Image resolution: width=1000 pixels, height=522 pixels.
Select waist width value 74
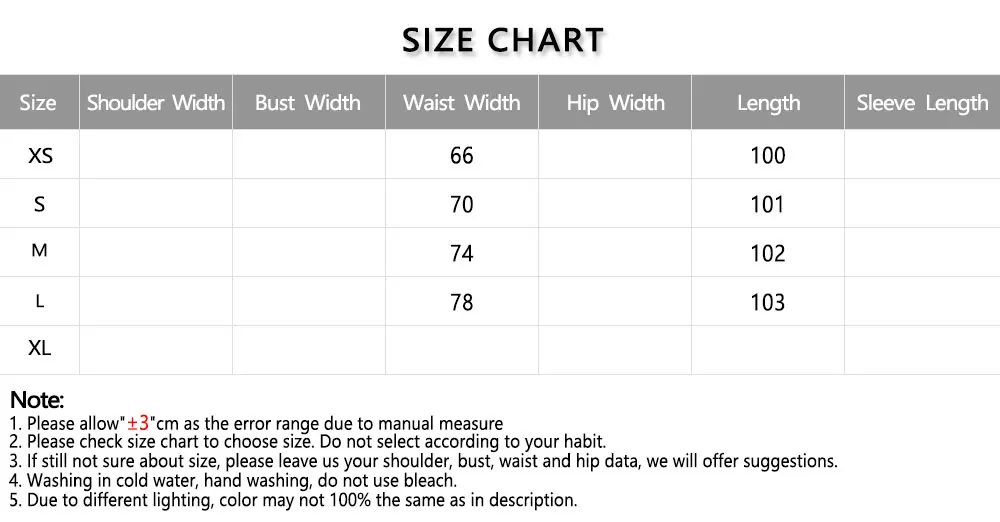tap(462, 254)
